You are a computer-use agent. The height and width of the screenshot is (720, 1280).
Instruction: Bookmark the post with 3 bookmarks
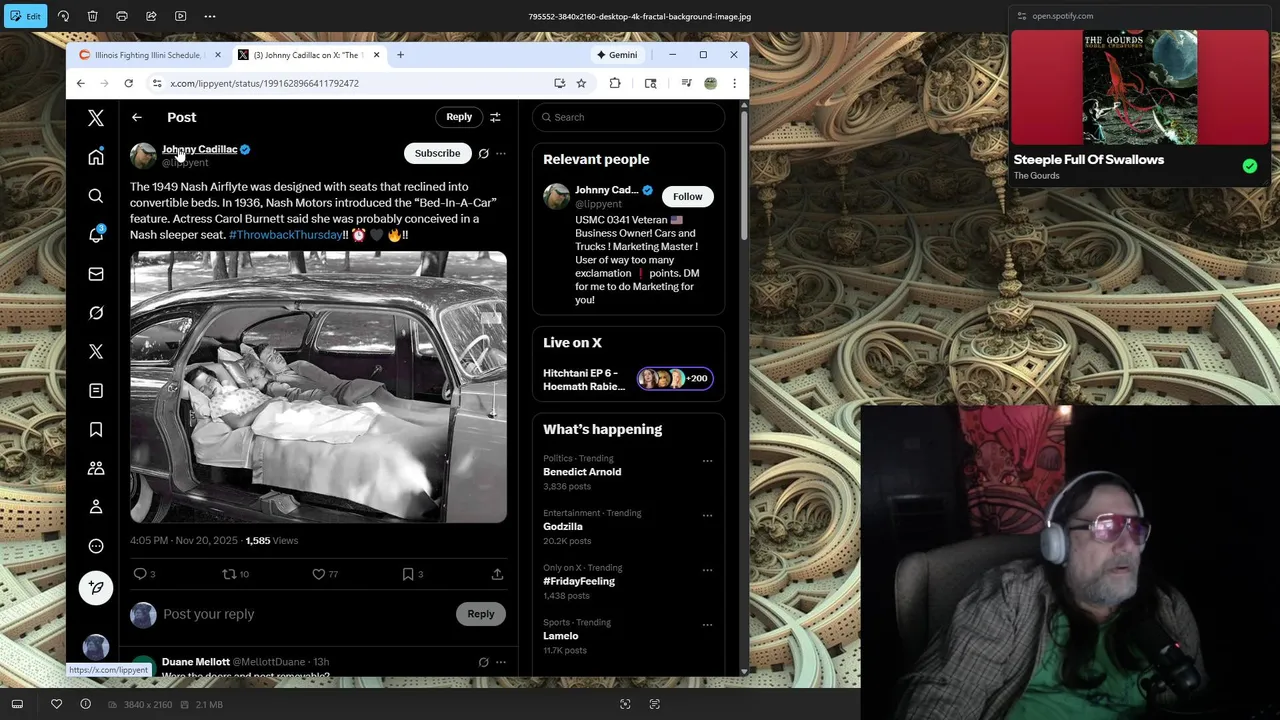412,574
